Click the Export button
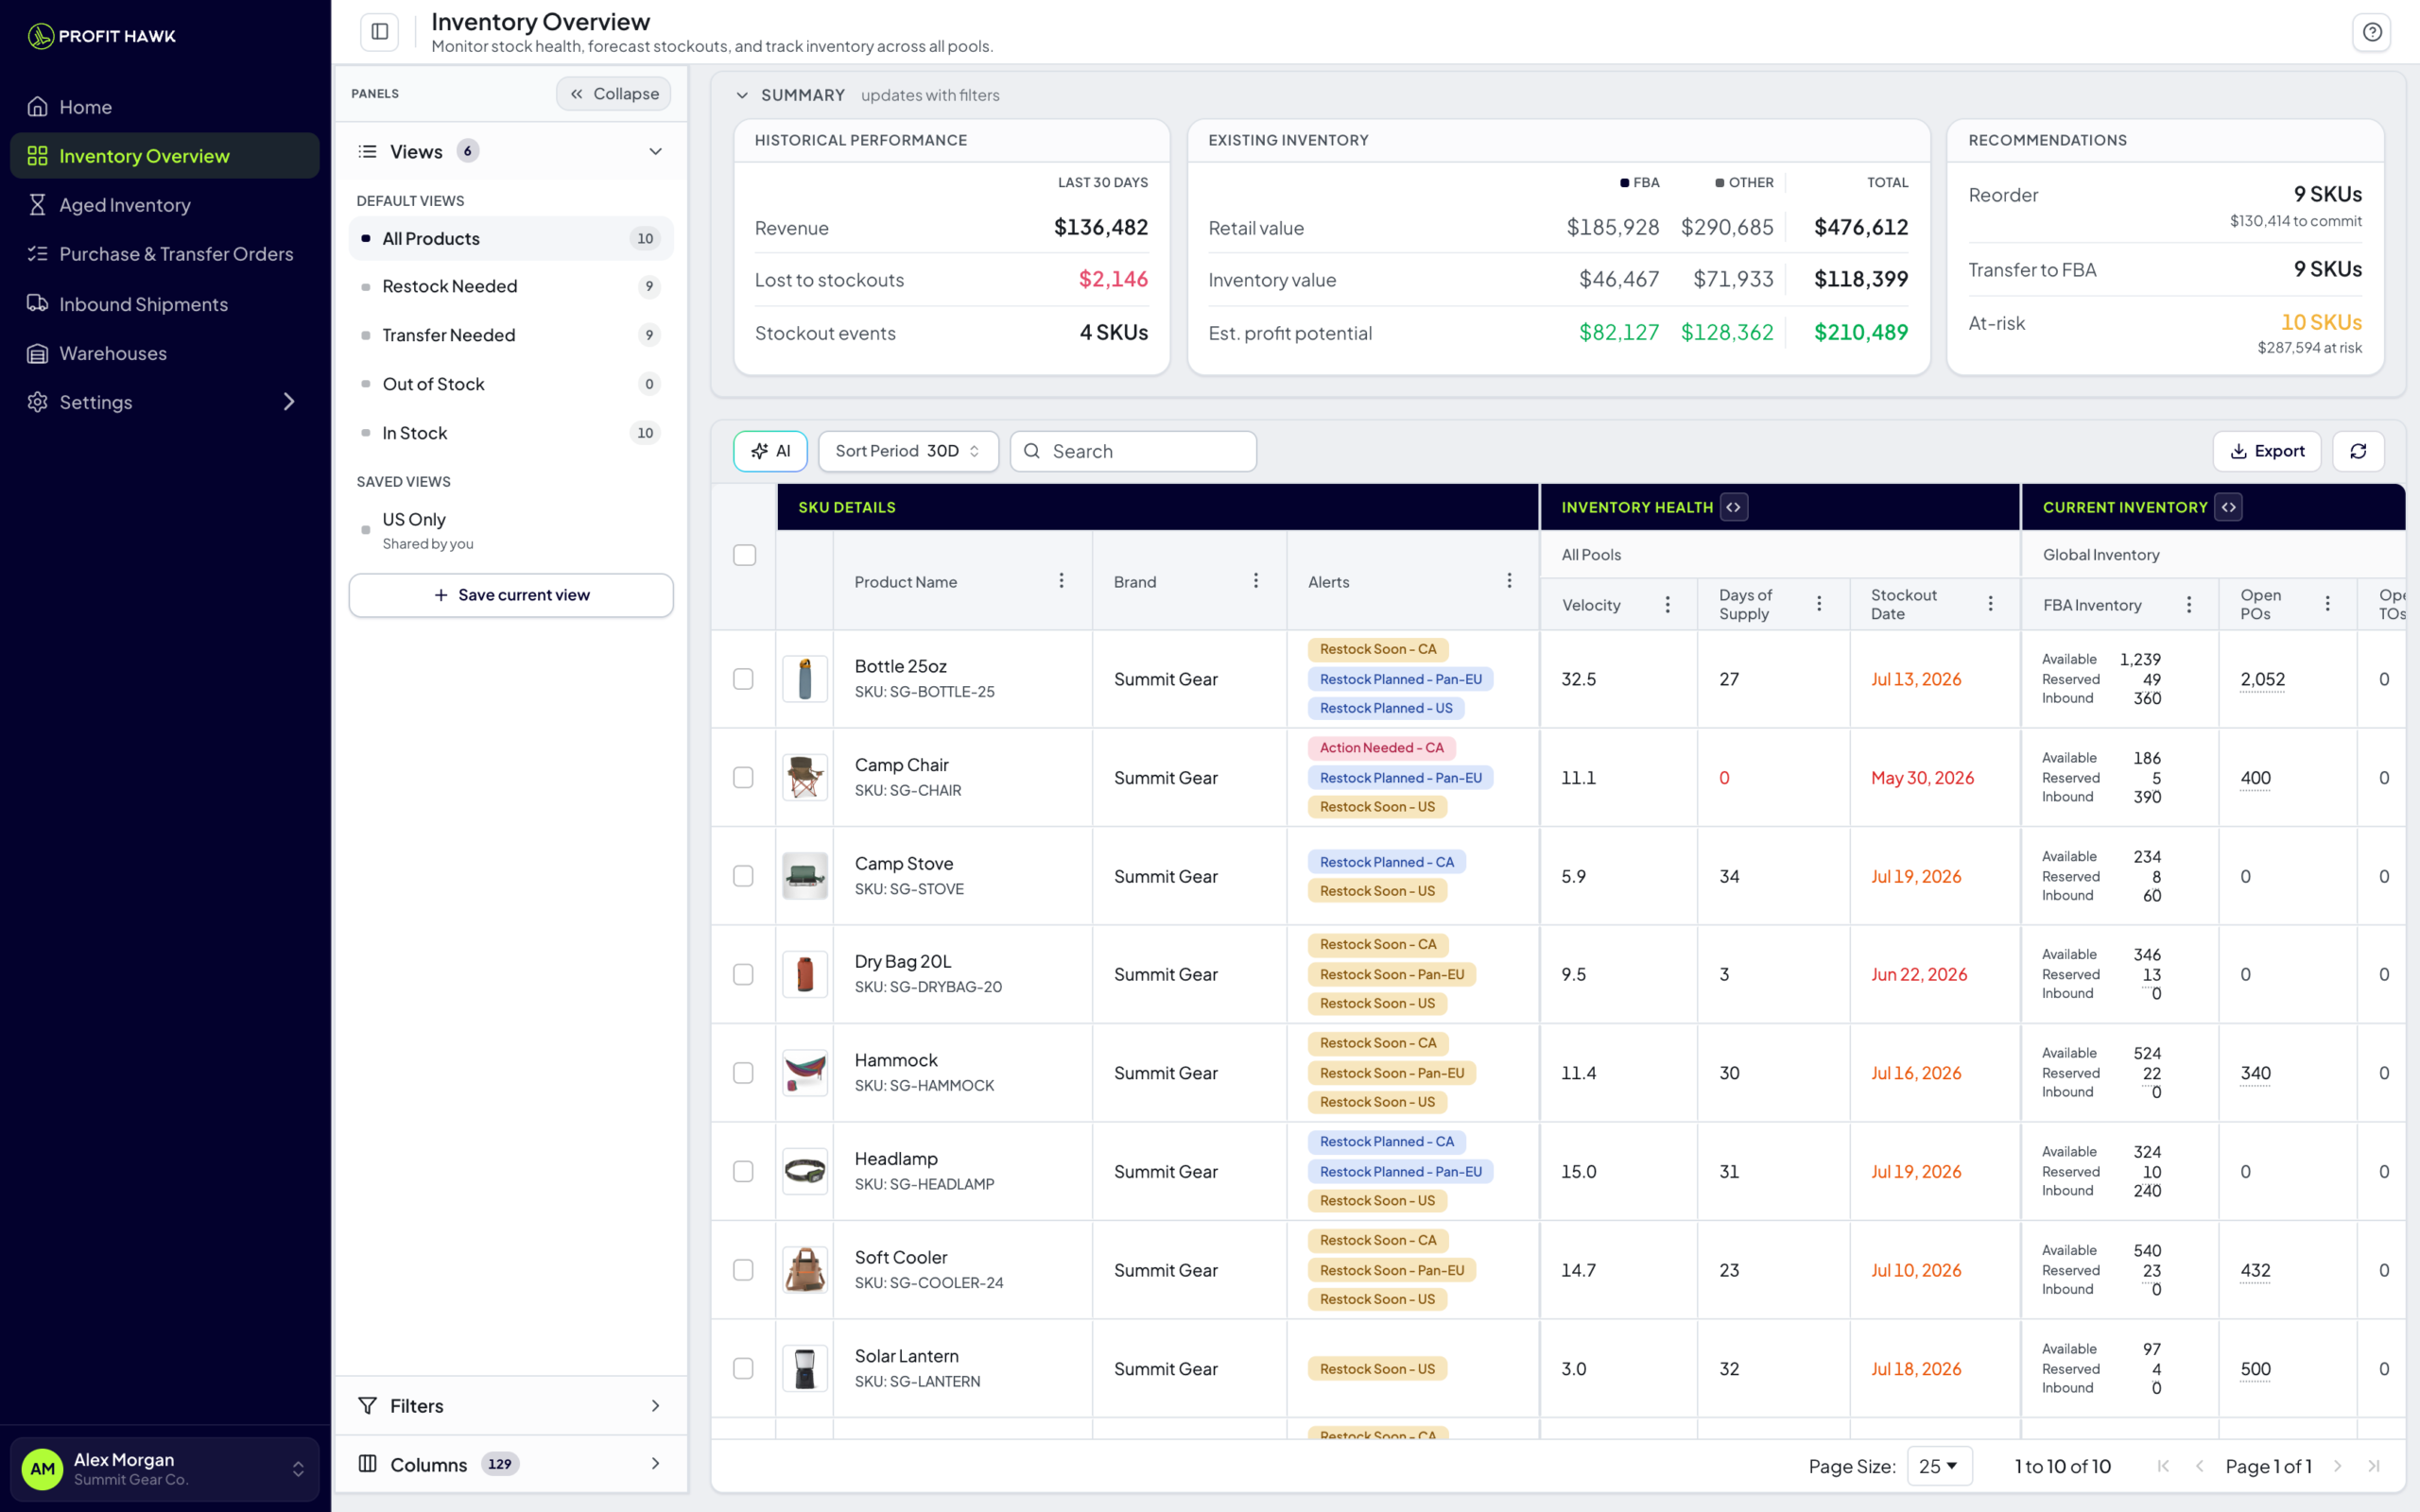 (x=2267, y=451)
